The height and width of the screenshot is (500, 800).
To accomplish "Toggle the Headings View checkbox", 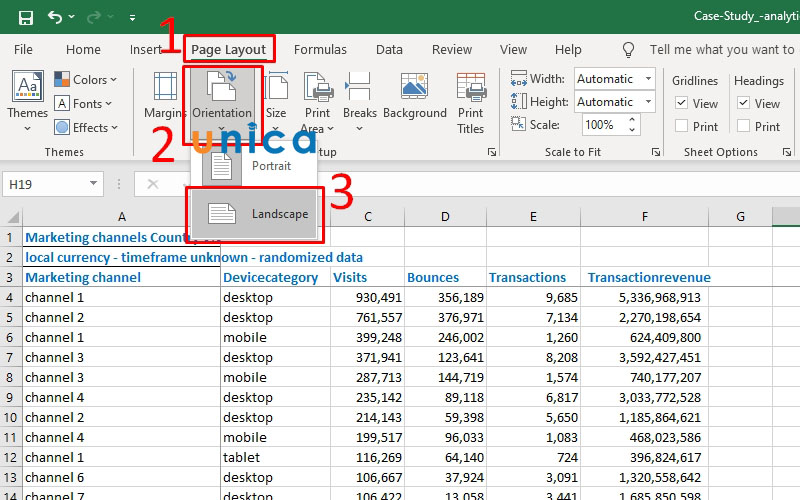I will [743, 103].
